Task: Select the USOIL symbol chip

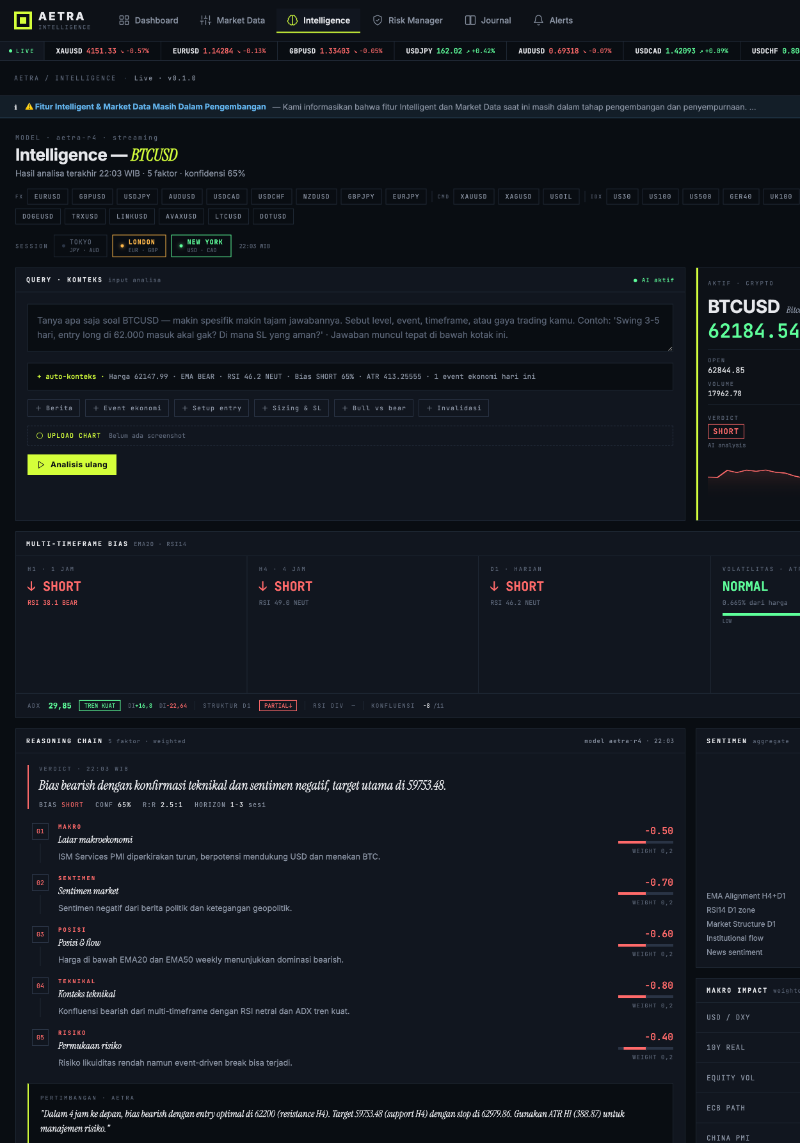Action: point(561,197)
